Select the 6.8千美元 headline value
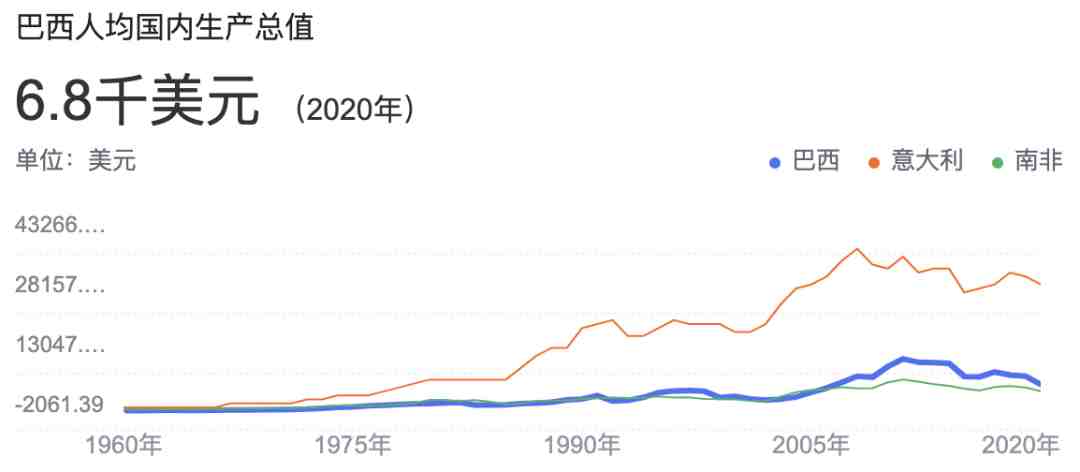 137,103
